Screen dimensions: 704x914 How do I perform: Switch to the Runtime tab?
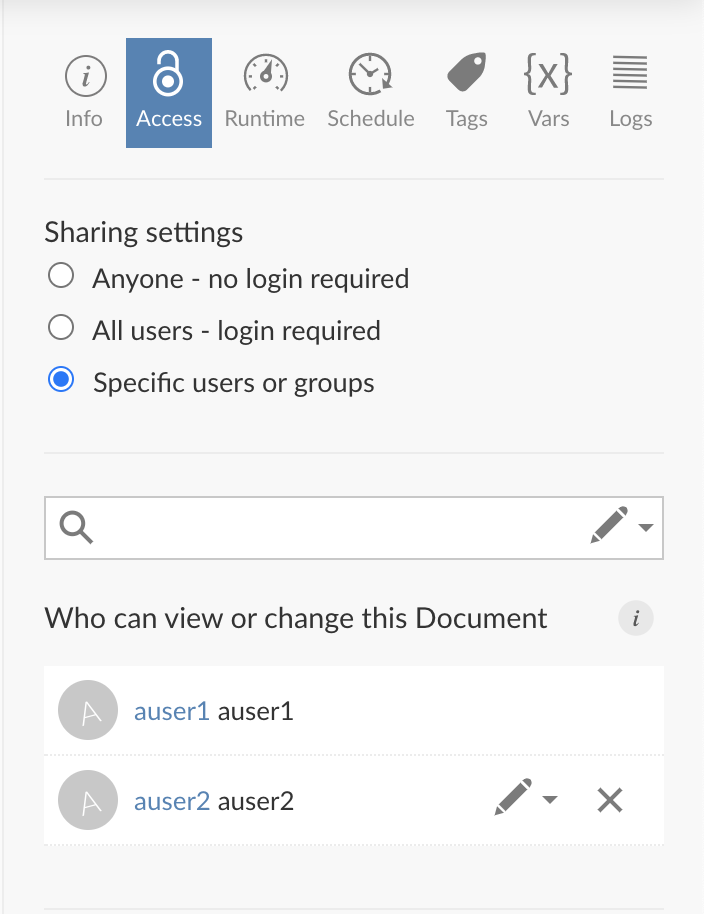[x=265, y=93]
